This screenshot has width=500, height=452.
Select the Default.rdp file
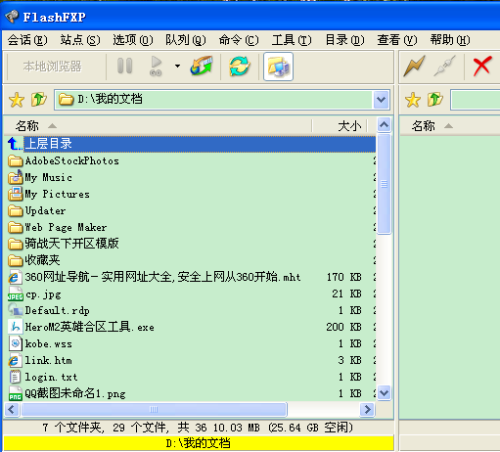[x=57, y=311]
